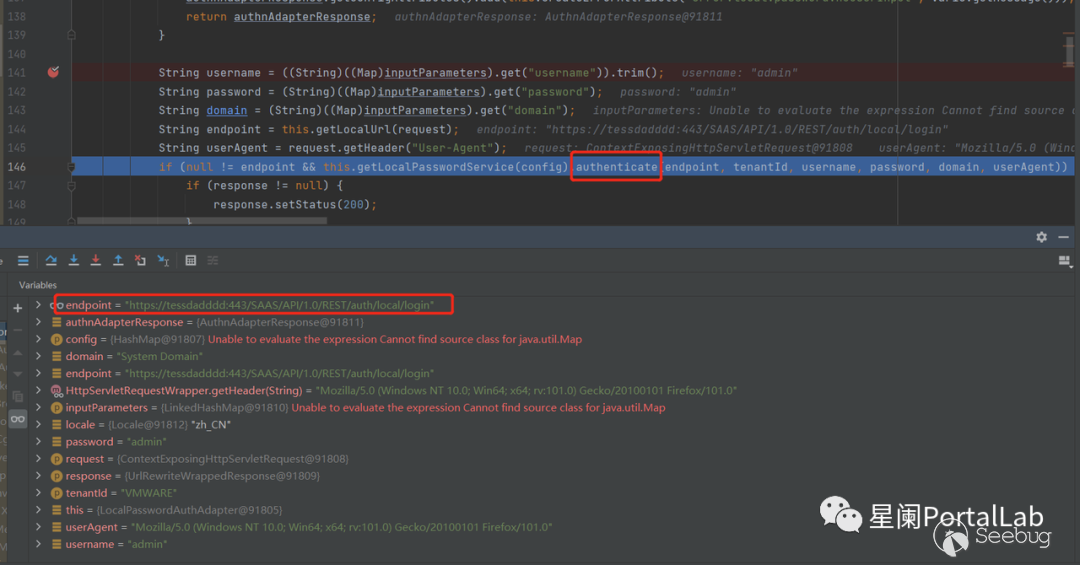Click the Trace Current Stream Chain icon
The height and width of the screenshot is (565, 1080).
coord(213,260)
